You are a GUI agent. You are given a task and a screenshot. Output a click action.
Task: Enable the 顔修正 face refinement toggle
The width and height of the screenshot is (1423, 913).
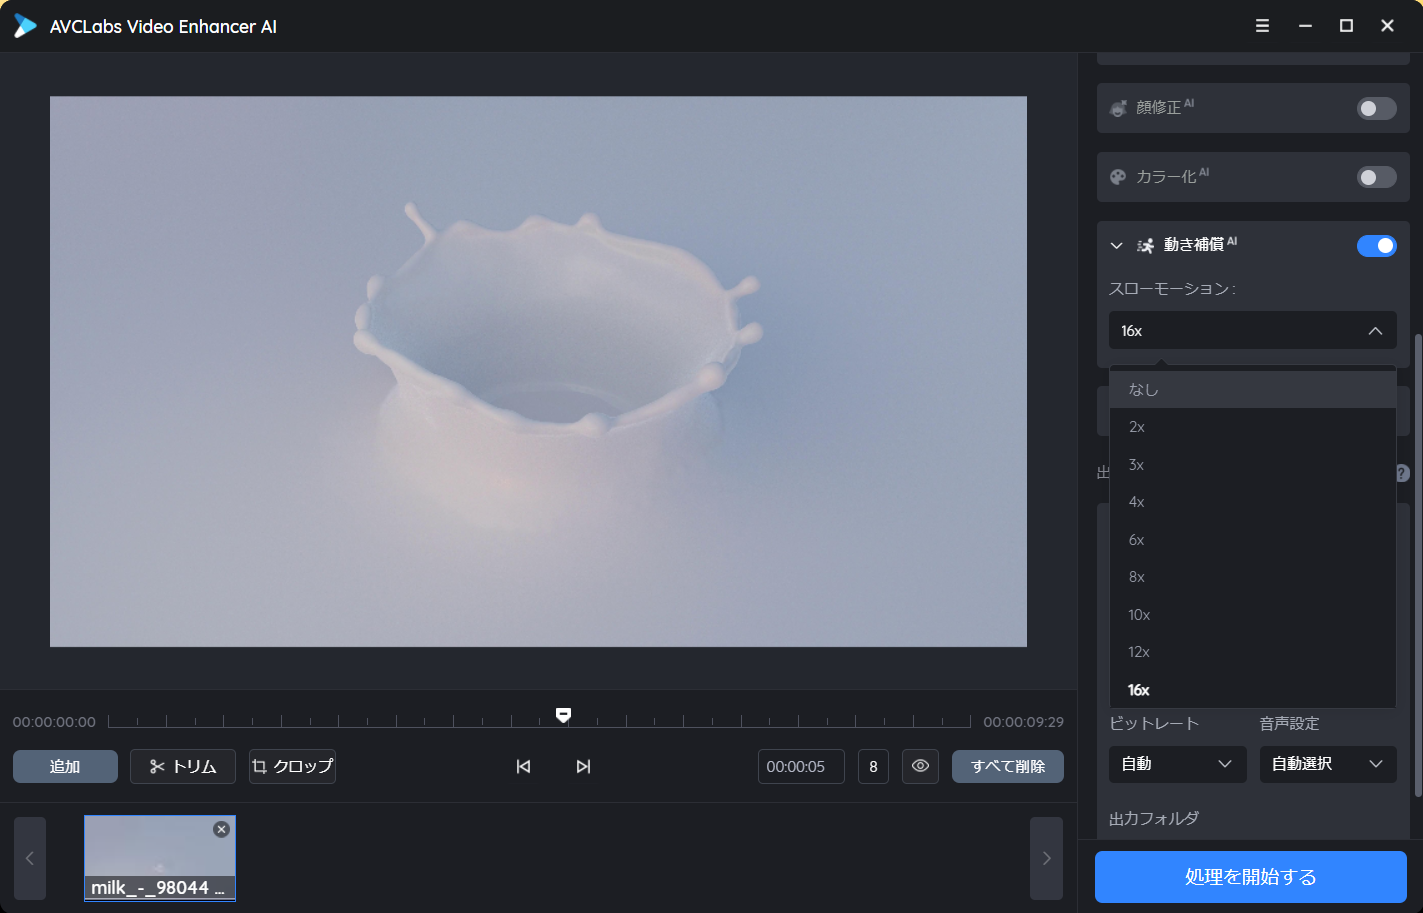tap(1376, 108)
